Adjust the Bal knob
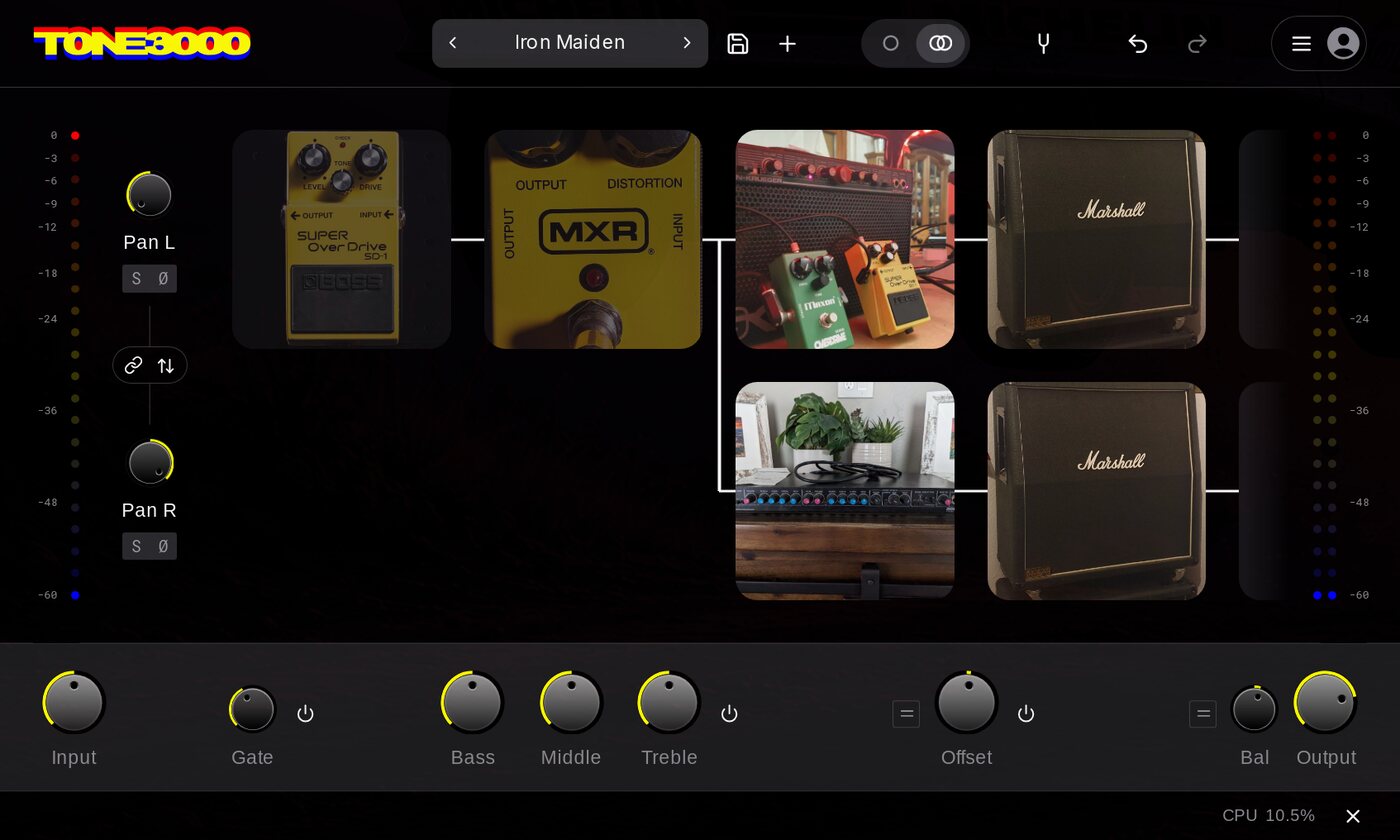 [x=1255, y=709]
